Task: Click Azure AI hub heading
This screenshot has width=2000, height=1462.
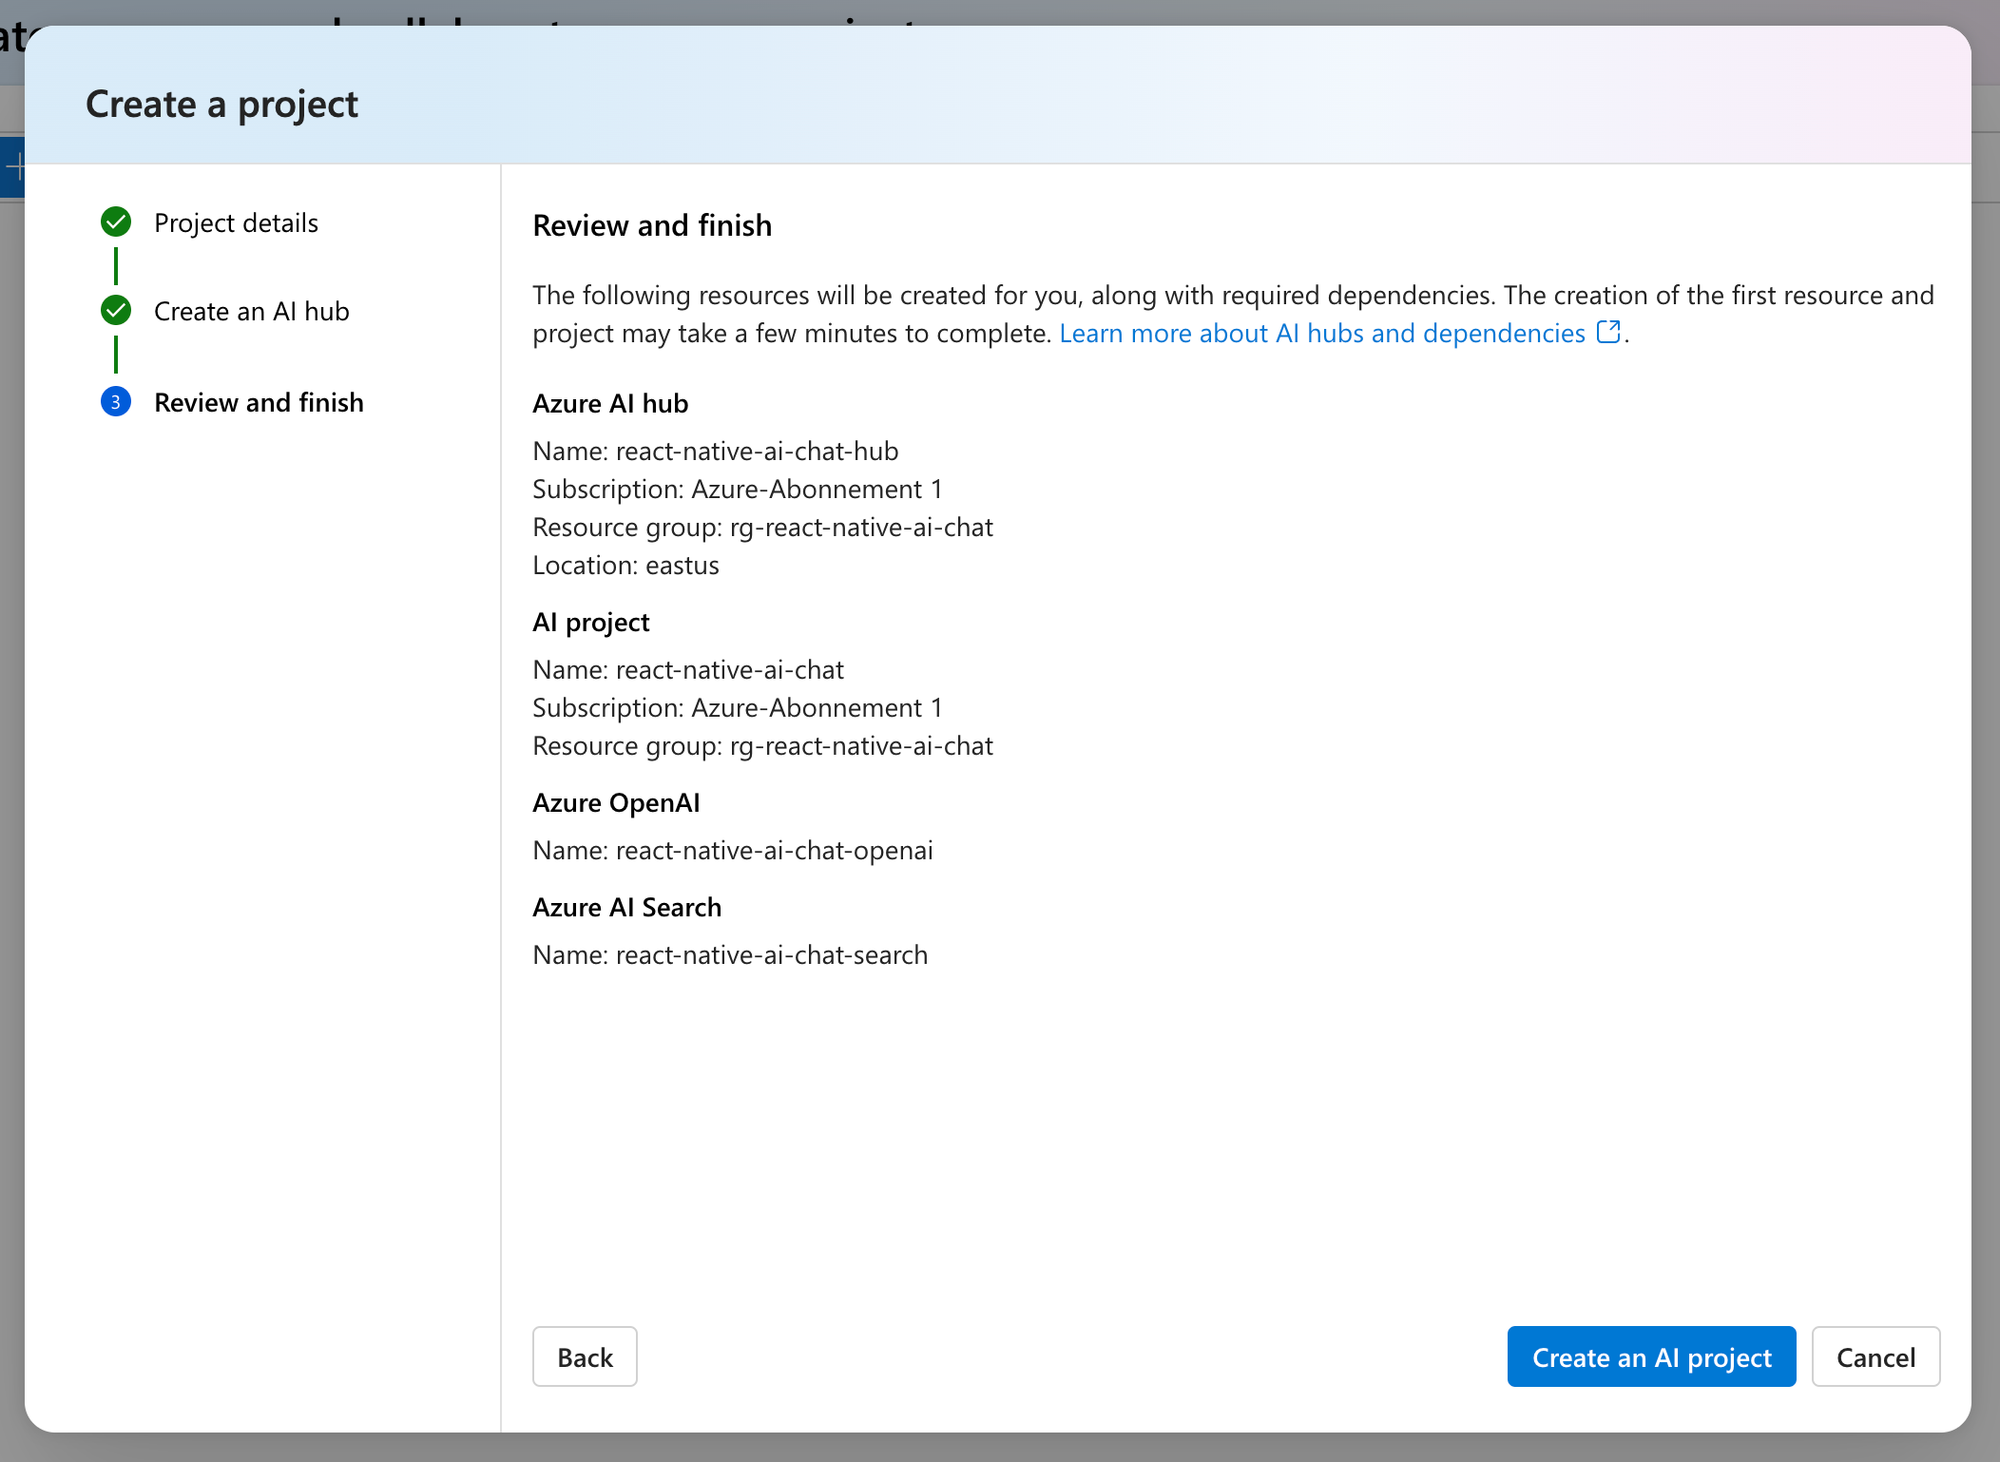Action: coord(610,403)
